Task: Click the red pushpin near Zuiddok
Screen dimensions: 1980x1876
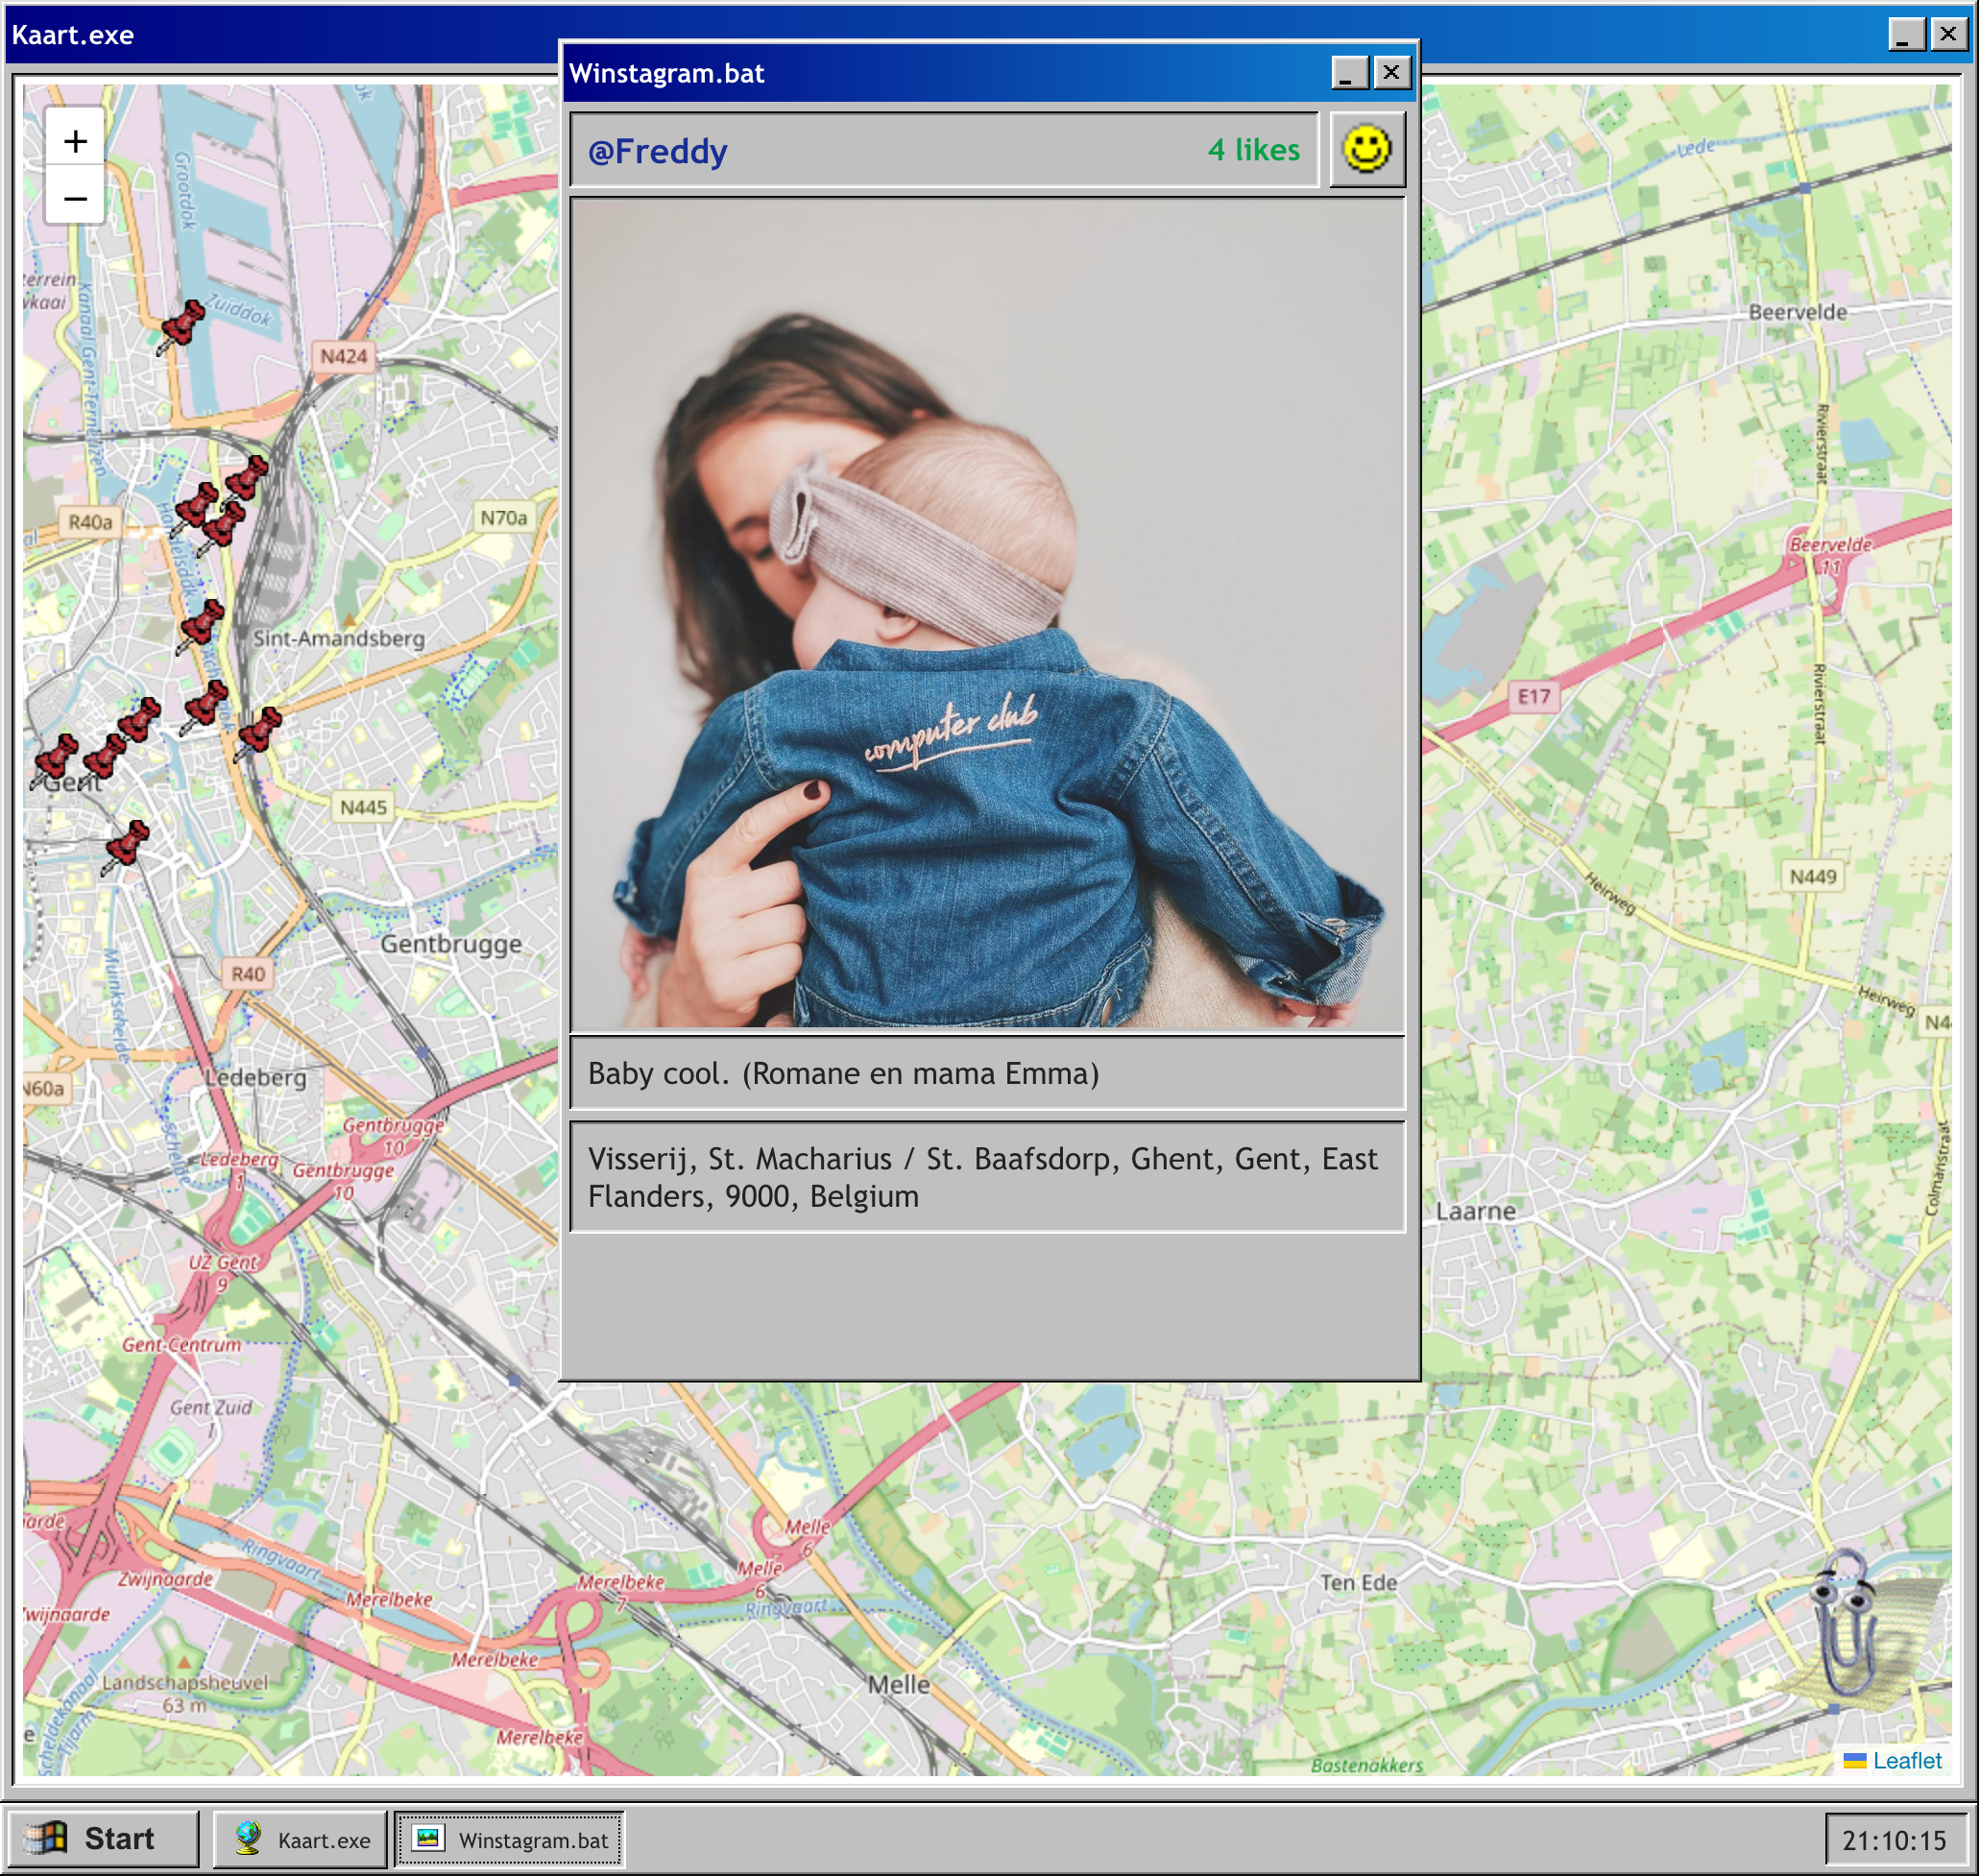Action: pos(182,327)
